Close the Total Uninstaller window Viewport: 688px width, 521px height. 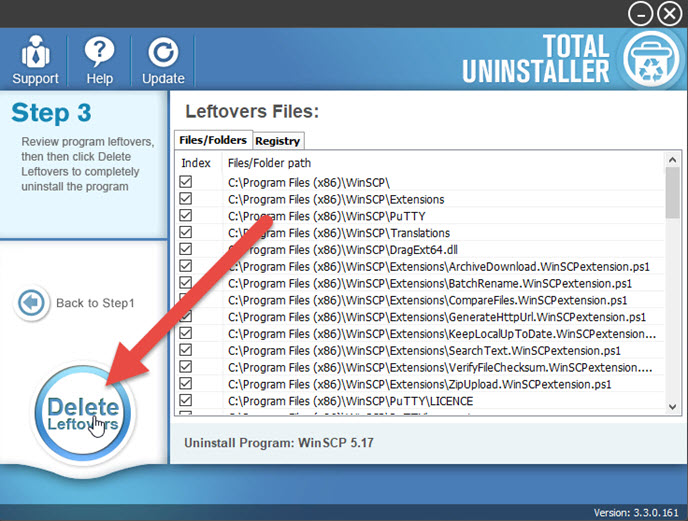click(670, 14)
